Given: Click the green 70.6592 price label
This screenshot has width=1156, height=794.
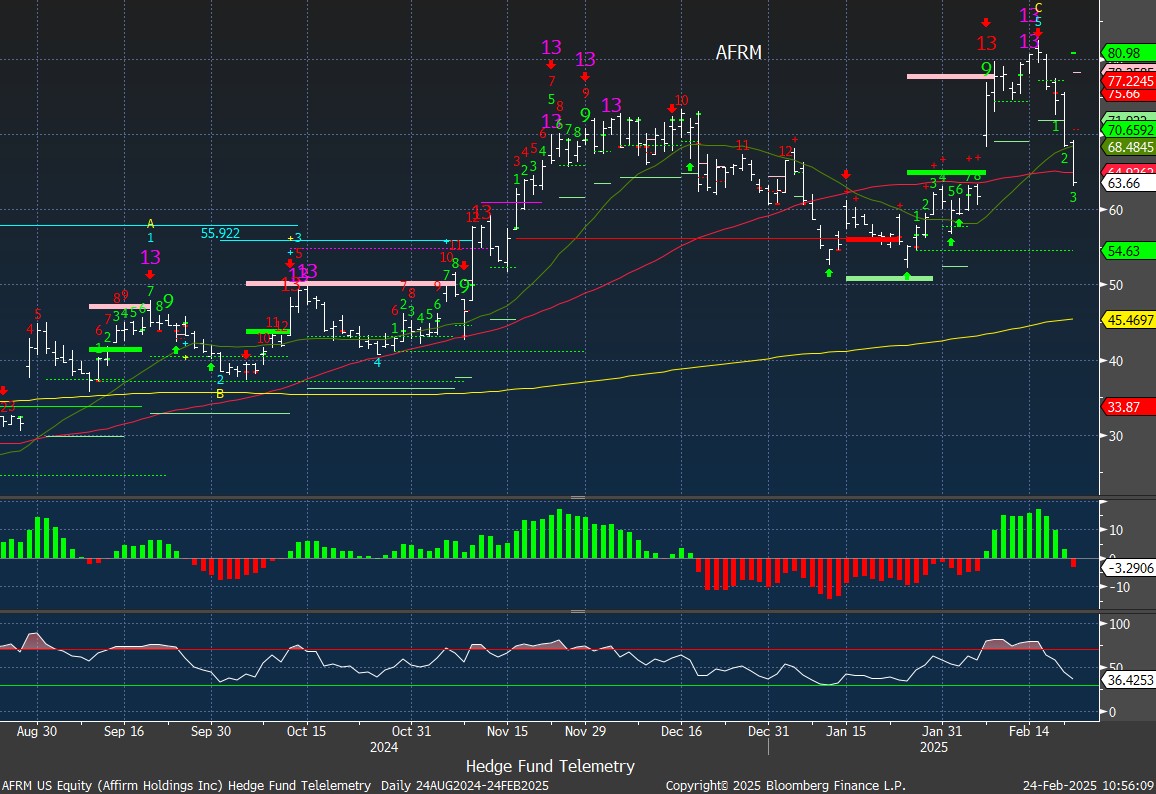Looking at the screenshot, I should pyautogui.click(x=1129, y=130).
